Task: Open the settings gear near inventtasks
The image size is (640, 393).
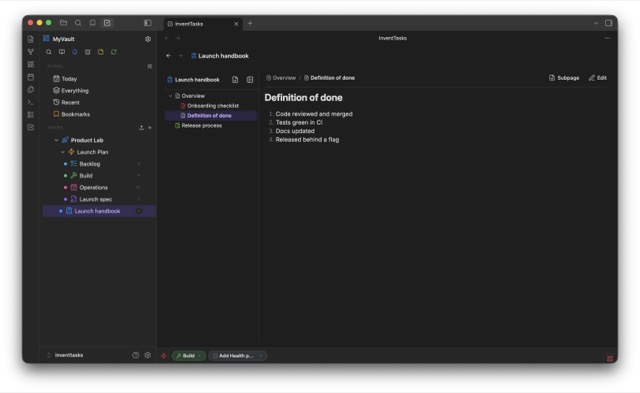Action: 148,355
